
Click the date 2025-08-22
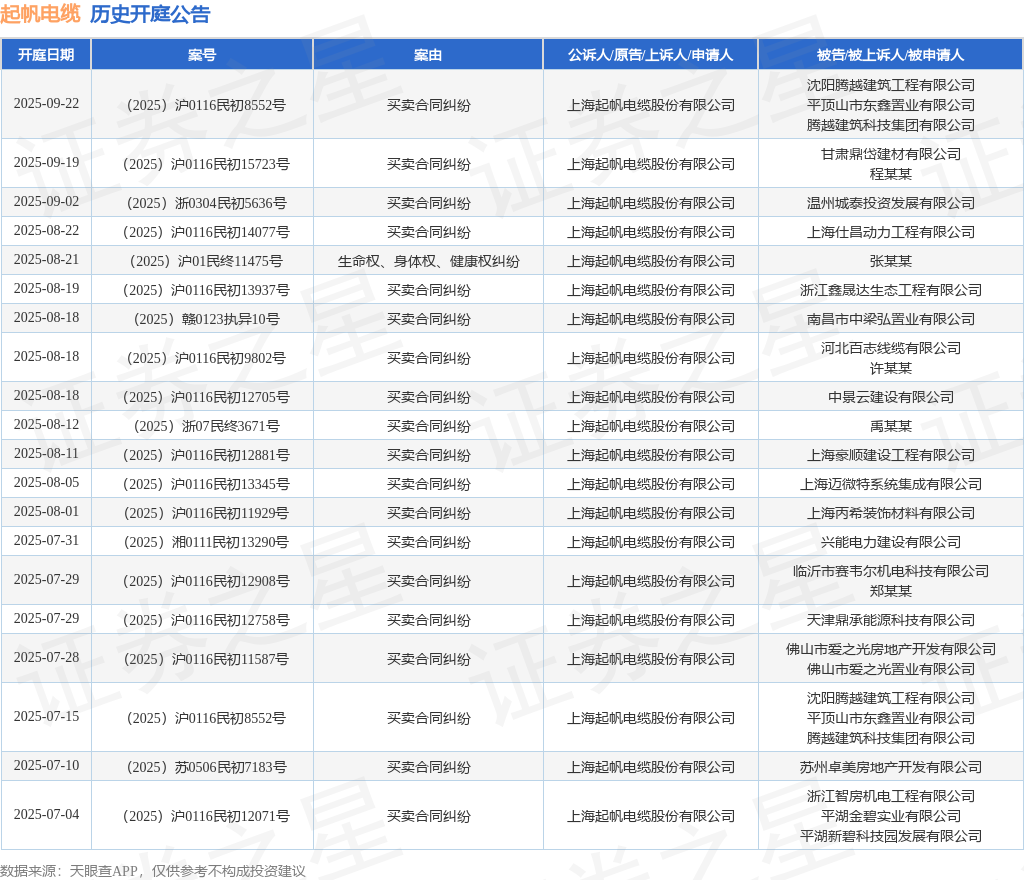[x=46, y=230]
